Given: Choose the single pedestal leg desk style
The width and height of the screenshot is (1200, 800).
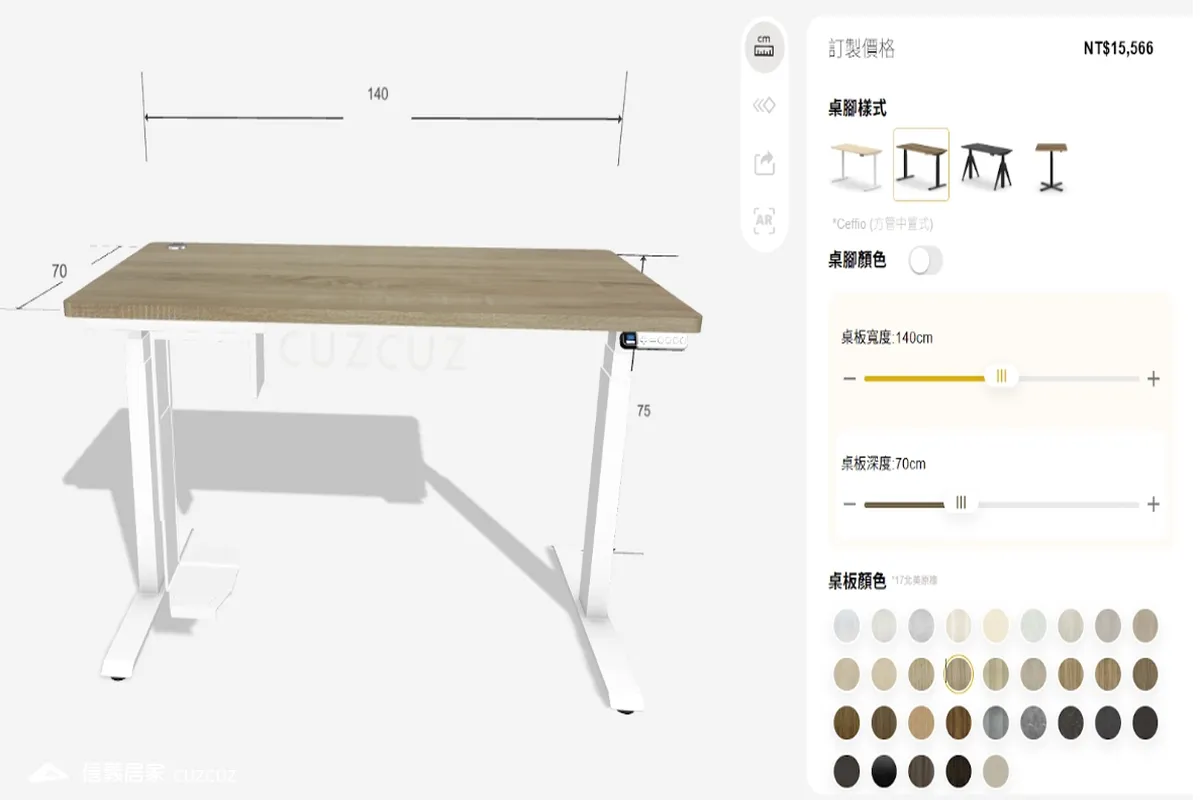Looking at the screenshot, I should [x=1050, y=165].
